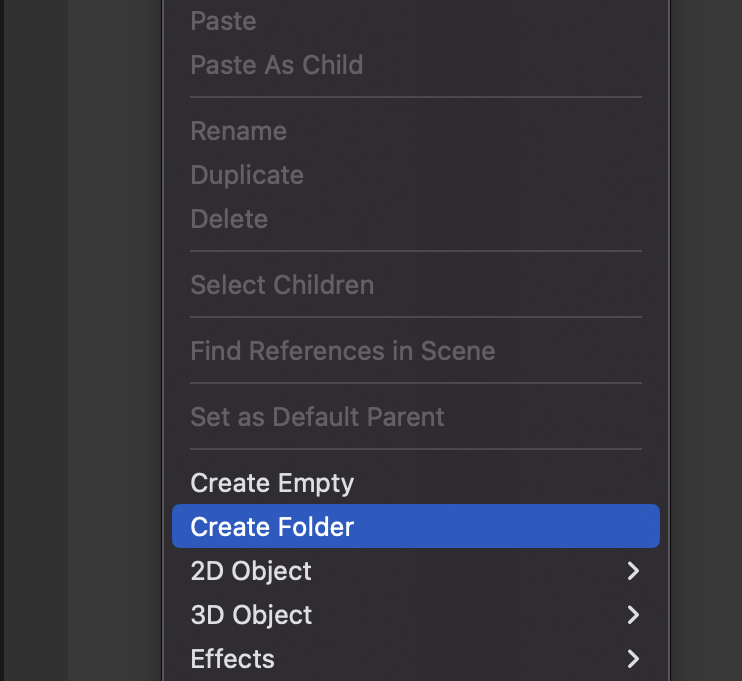Add a new empty GameObject via the menu
The width and height of the screenshot is (742, 681).
(272, 483)
